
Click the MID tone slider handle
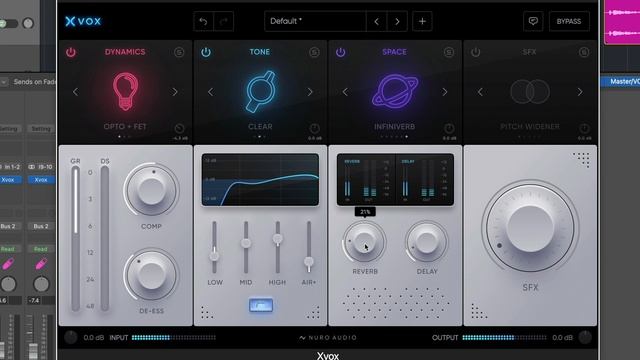pyautogui.click(x=246, y=243)
